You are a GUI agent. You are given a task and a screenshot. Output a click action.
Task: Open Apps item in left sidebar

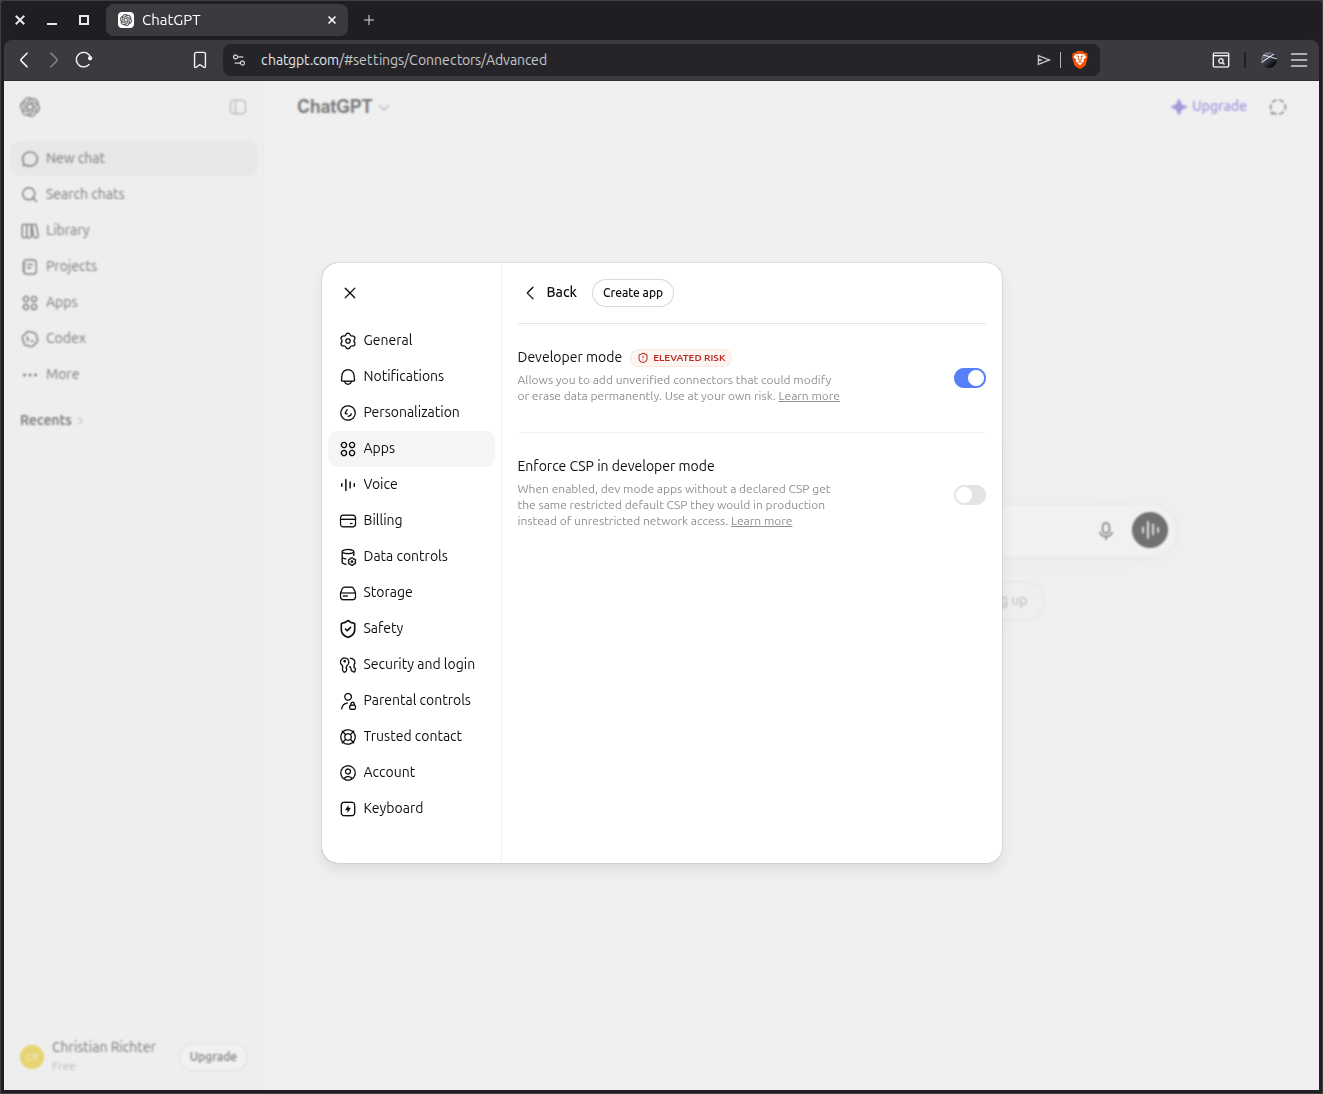[135, 302]
